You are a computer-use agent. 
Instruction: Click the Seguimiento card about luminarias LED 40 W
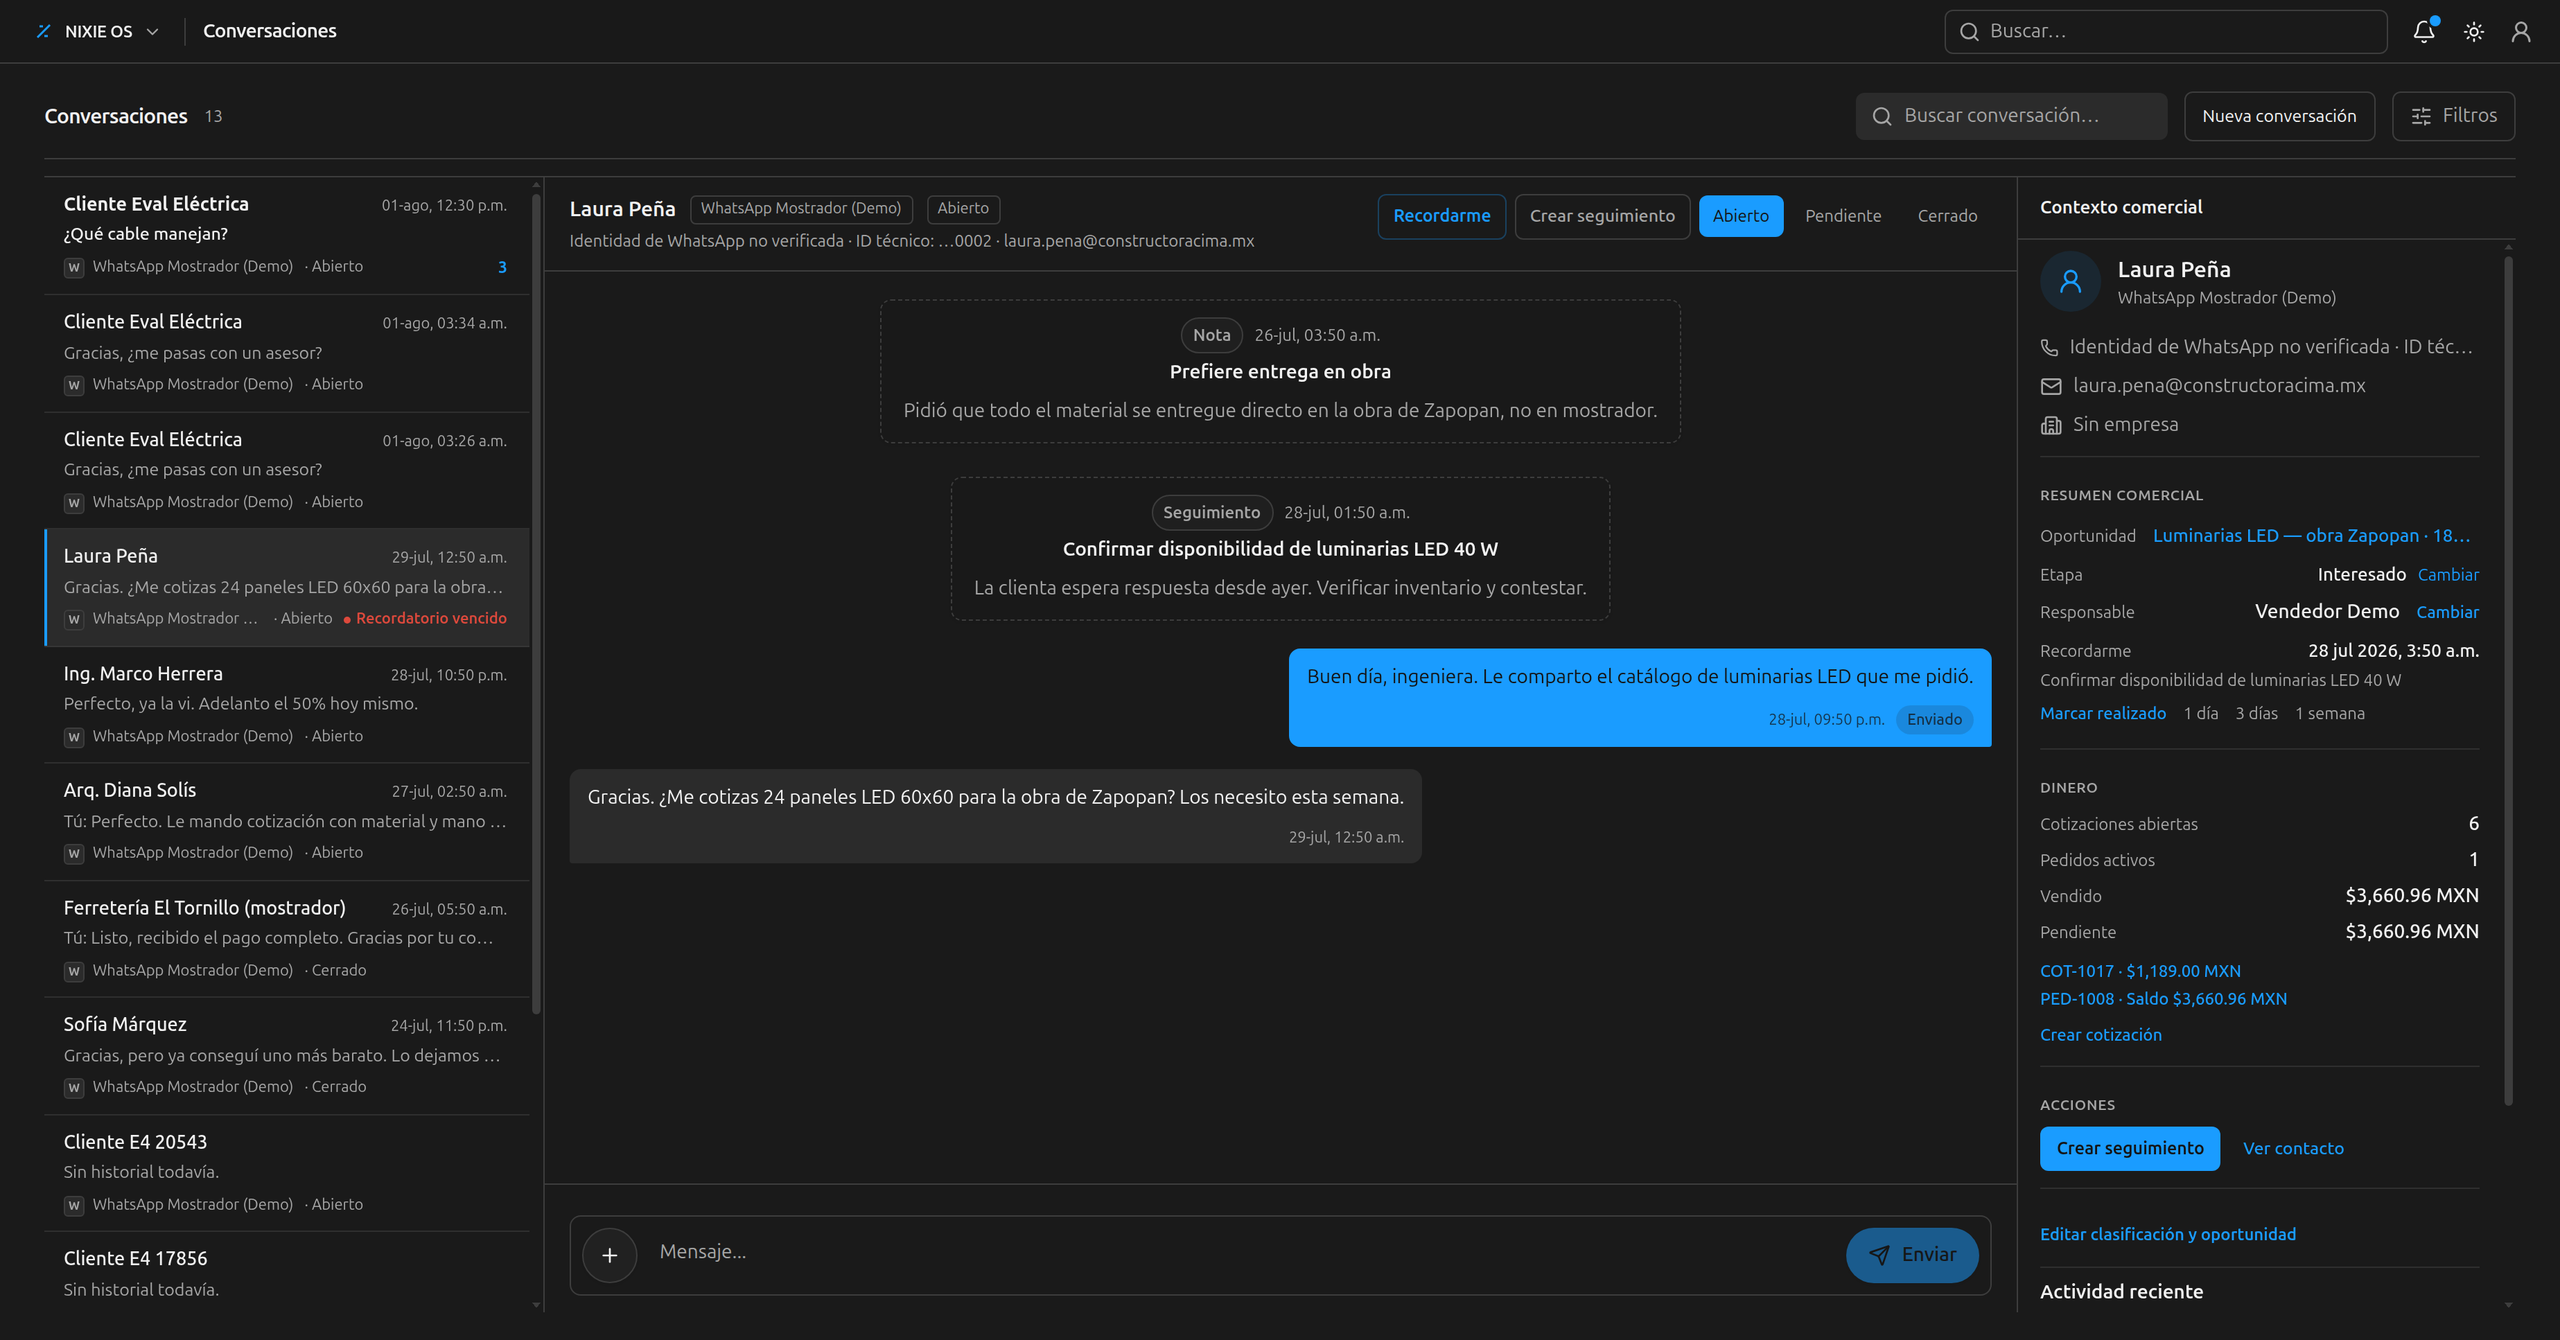(1280, 549)
